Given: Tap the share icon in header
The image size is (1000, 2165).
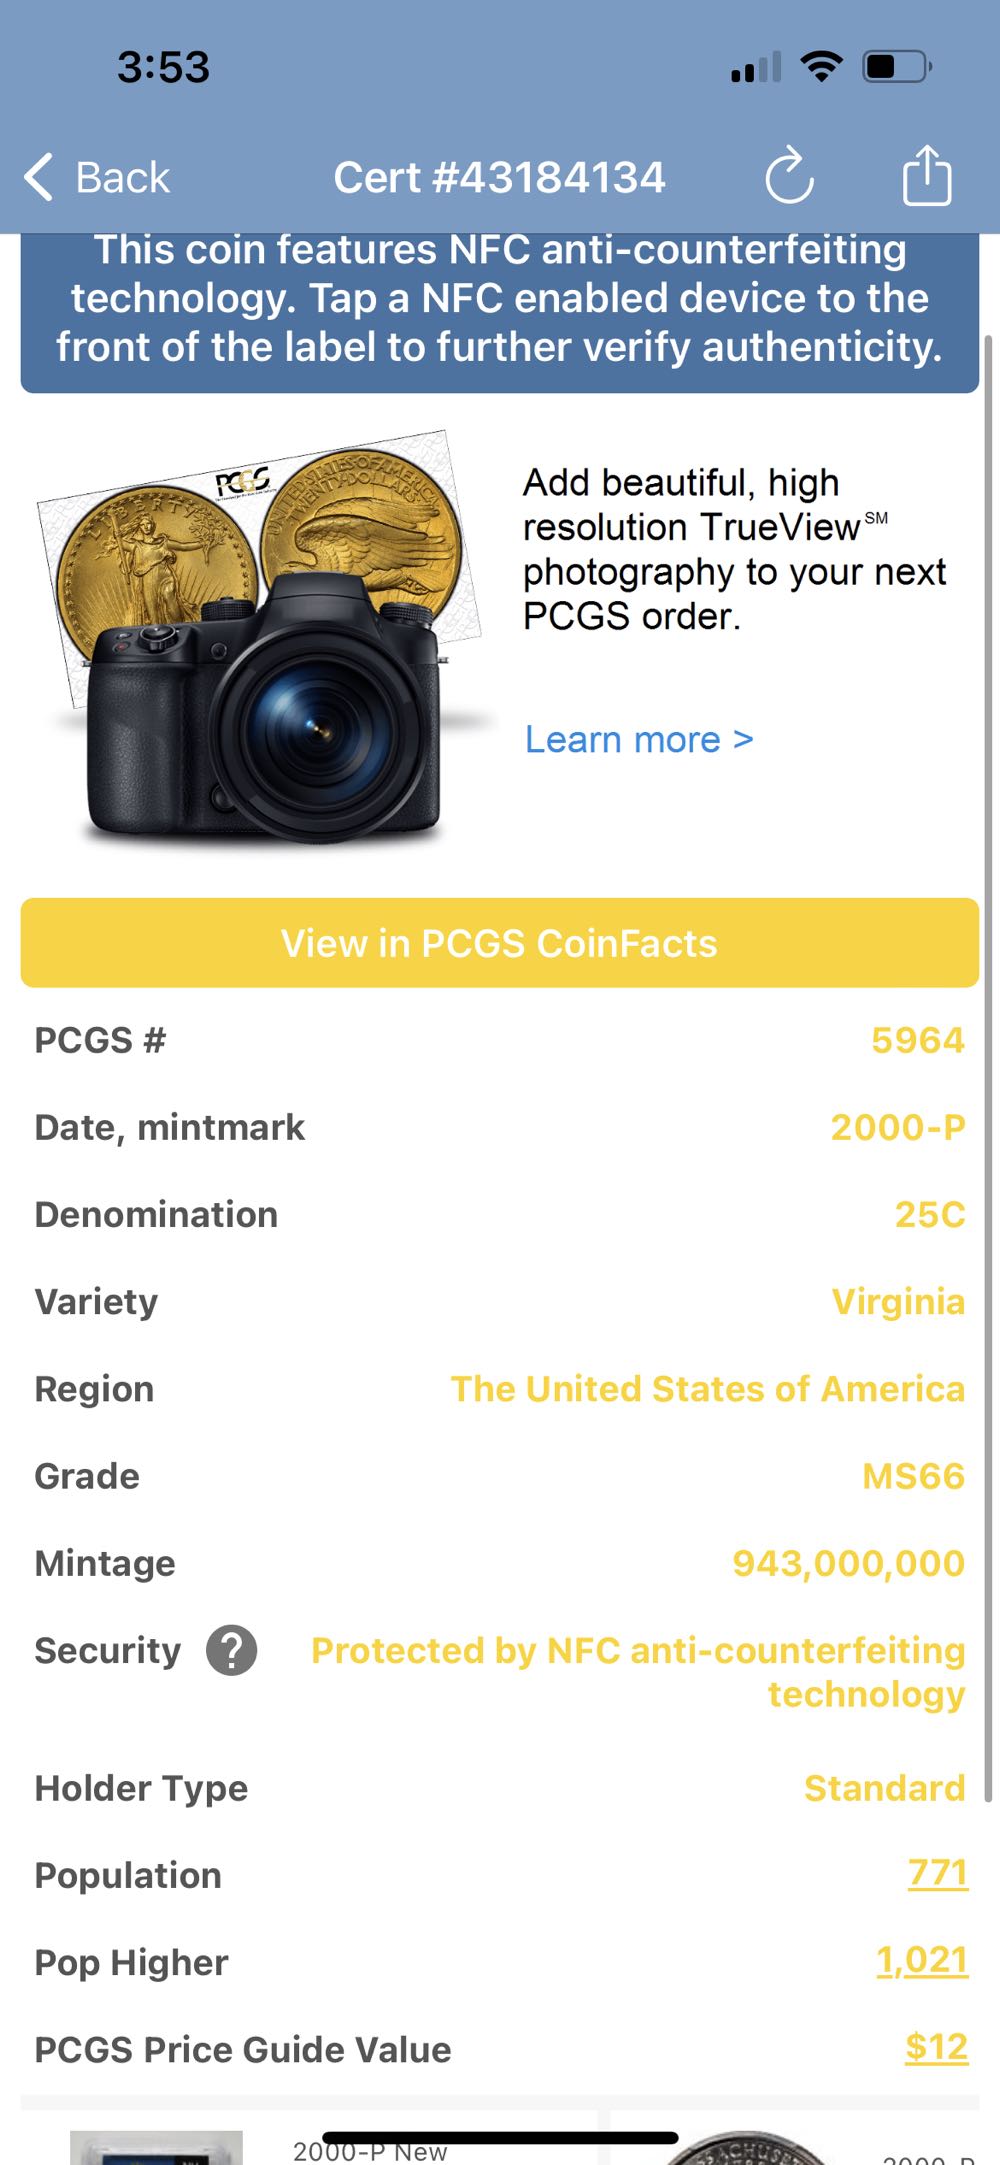Looking at the screenshot, I should (x=927, y=176).
